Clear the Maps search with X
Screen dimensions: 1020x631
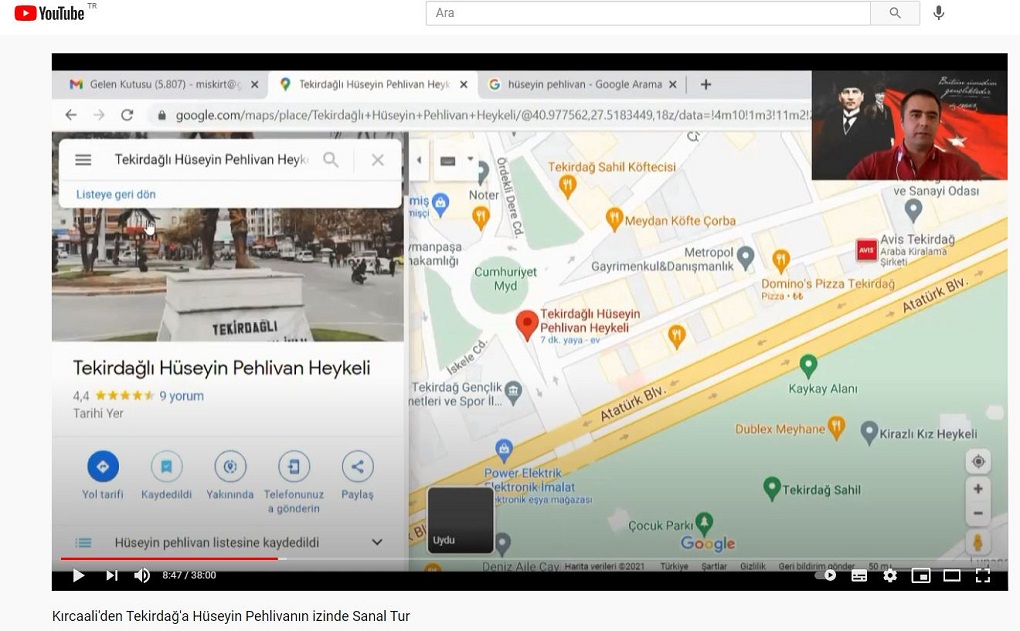coord(378,159)
